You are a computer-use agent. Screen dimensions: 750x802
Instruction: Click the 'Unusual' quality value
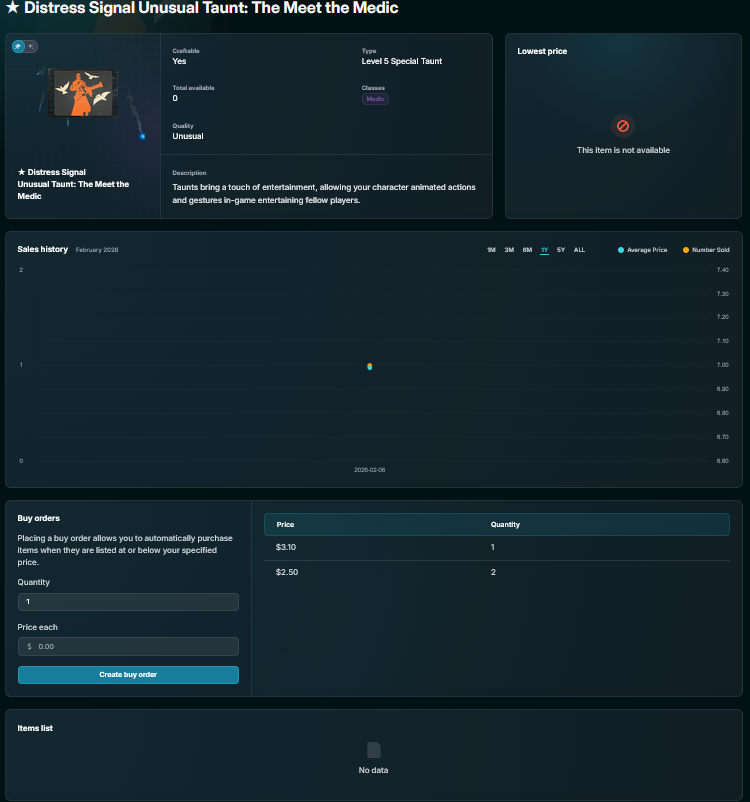[x=188, y=136]
